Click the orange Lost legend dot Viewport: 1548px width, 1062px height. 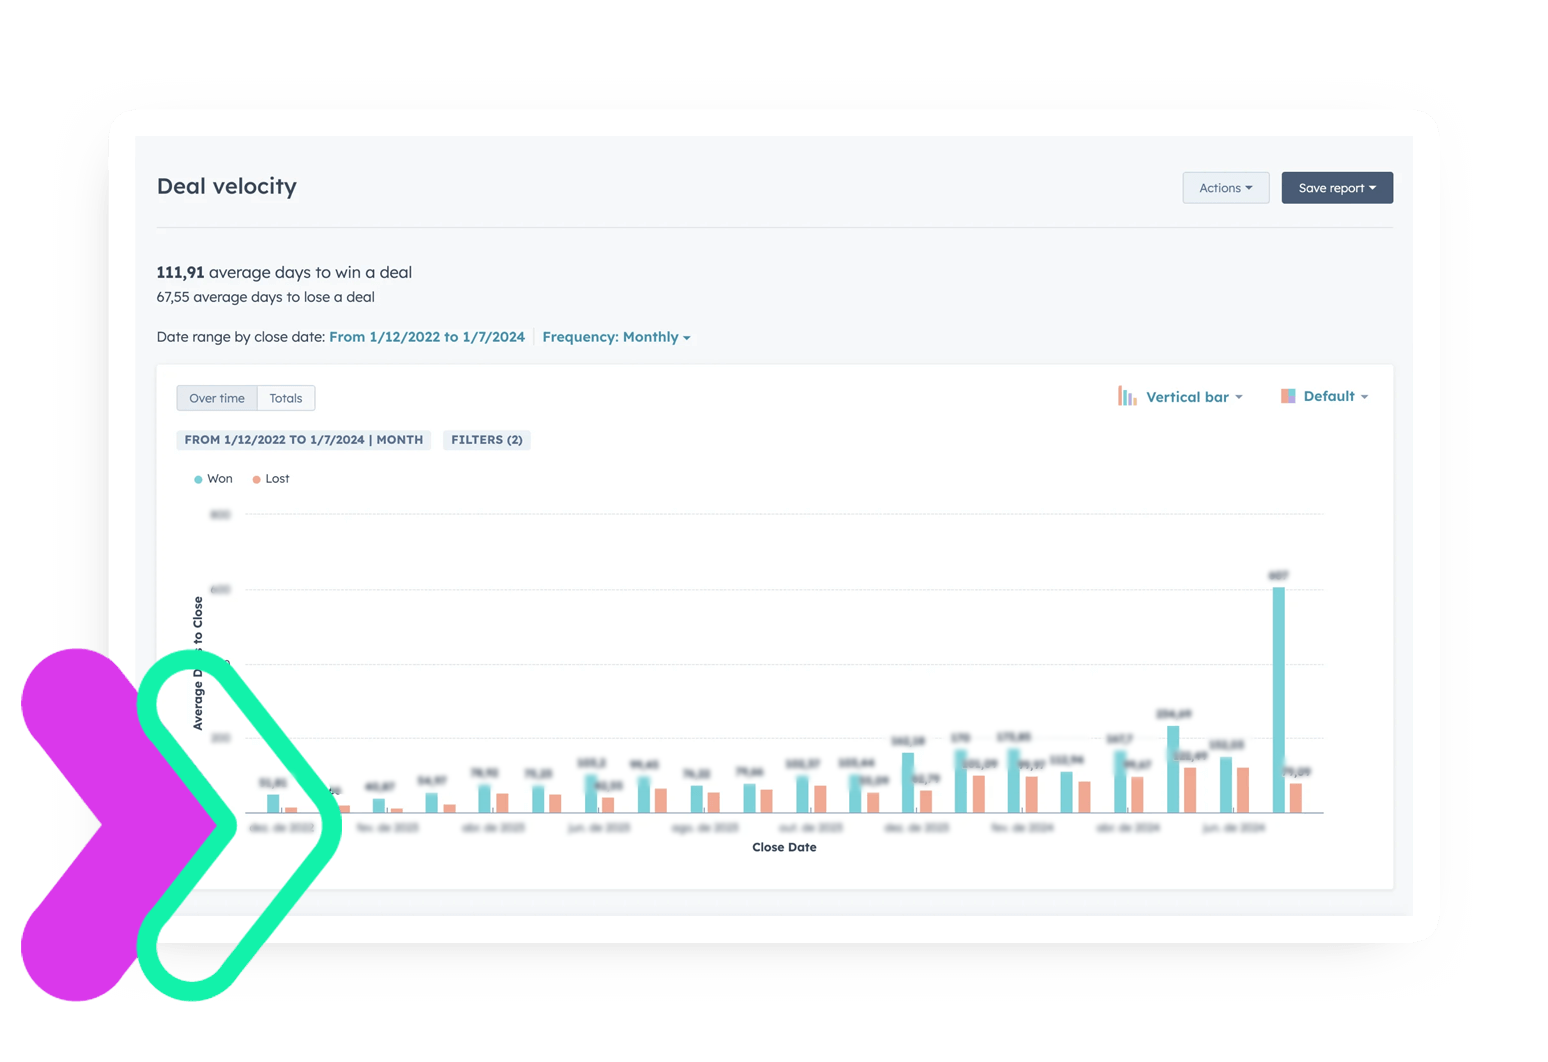coord(257,480)
